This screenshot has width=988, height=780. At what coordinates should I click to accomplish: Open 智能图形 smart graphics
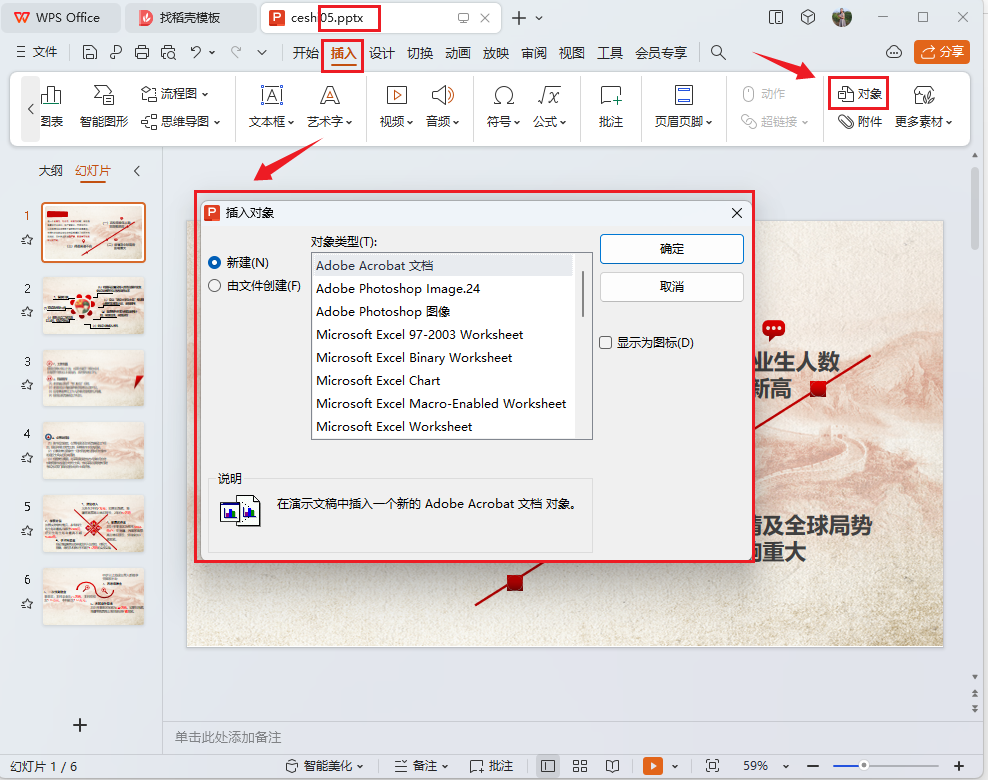[104, 106]
